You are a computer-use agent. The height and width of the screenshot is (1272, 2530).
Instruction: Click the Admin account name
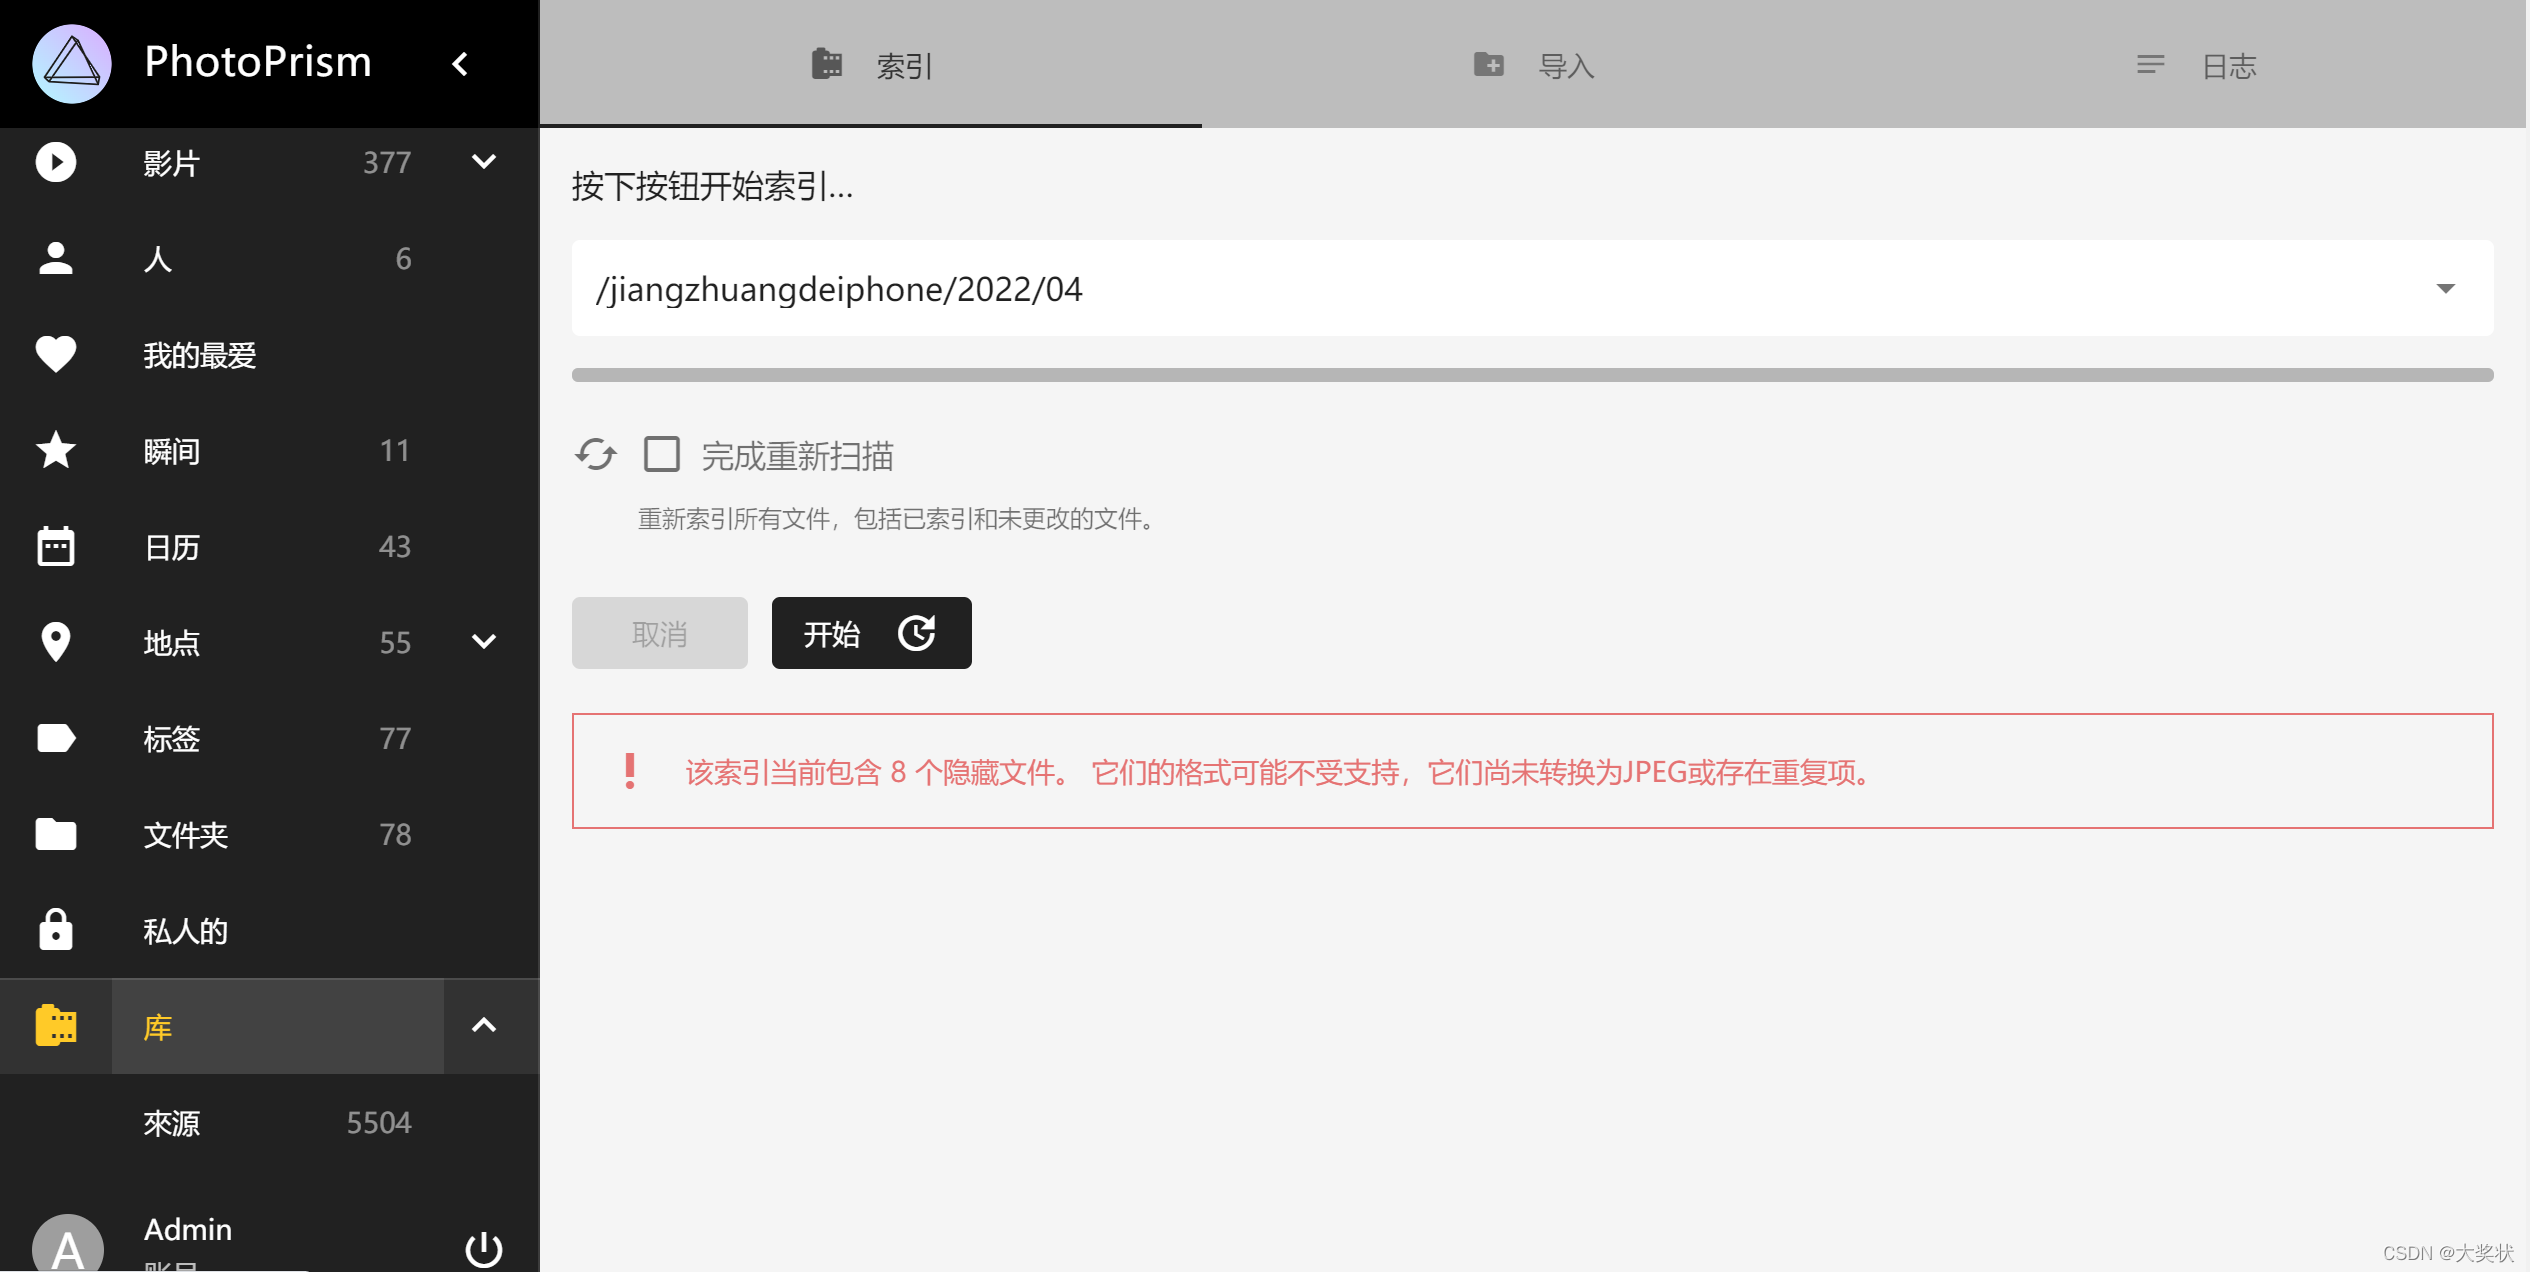pyautogui.click(x=188, y=1229)
